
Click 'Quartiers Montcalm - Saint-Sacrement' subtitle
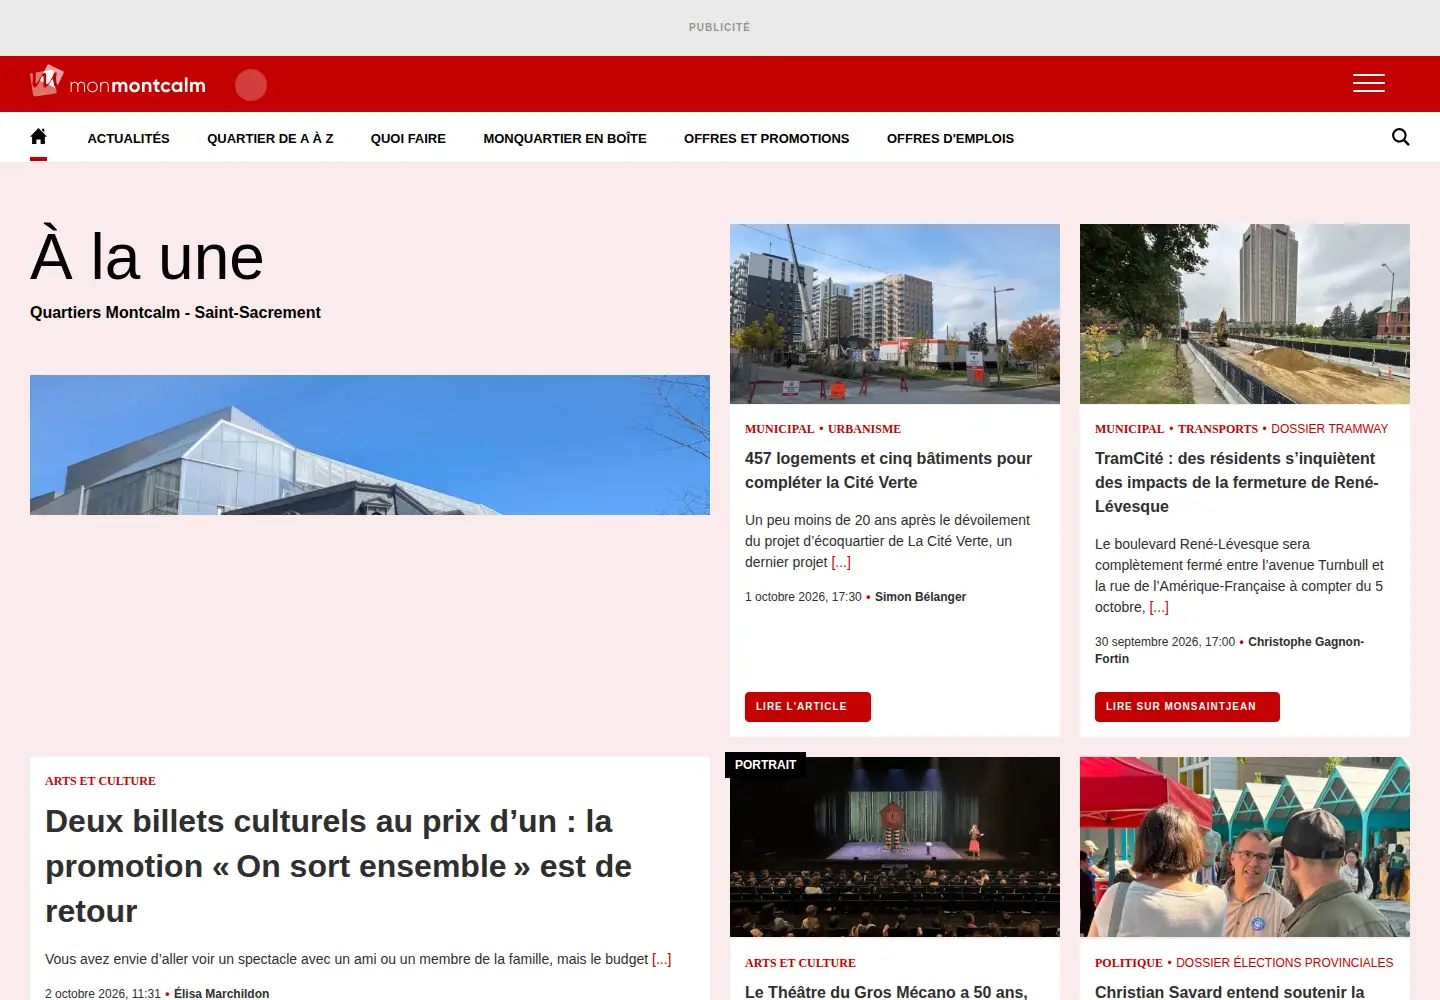(175, 312)
